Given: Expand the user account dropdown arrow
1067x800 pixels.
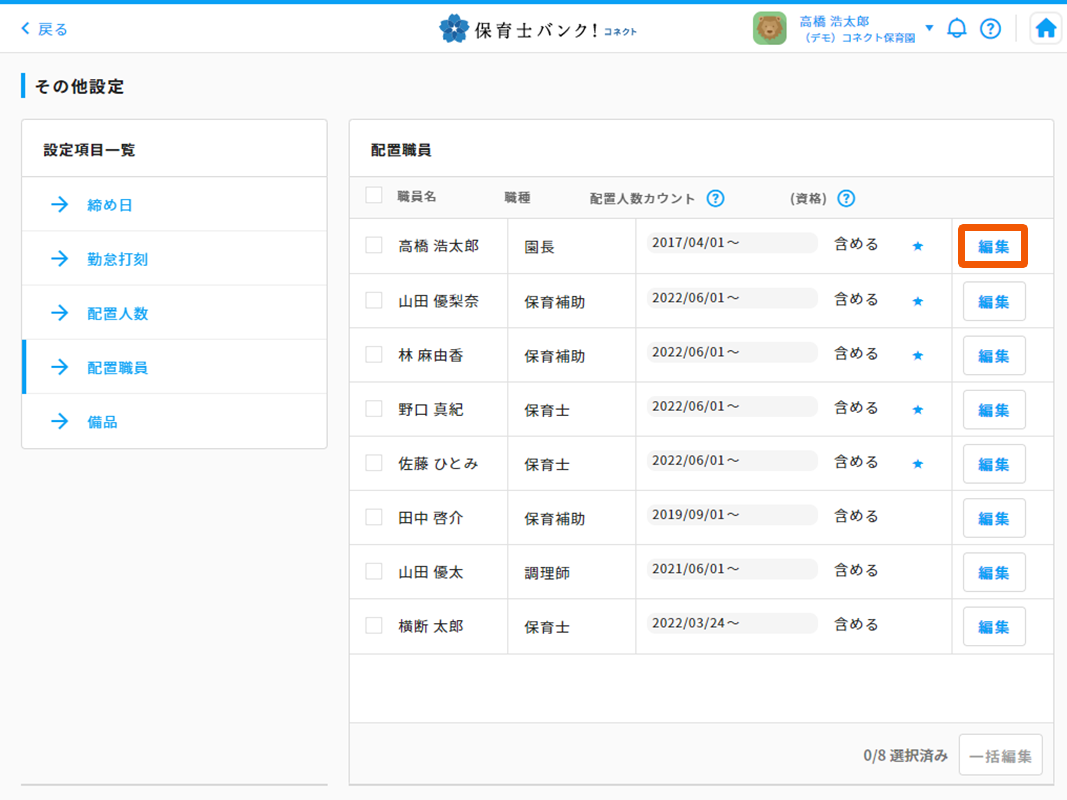Looking at the screenshot, I should (929, 28).
